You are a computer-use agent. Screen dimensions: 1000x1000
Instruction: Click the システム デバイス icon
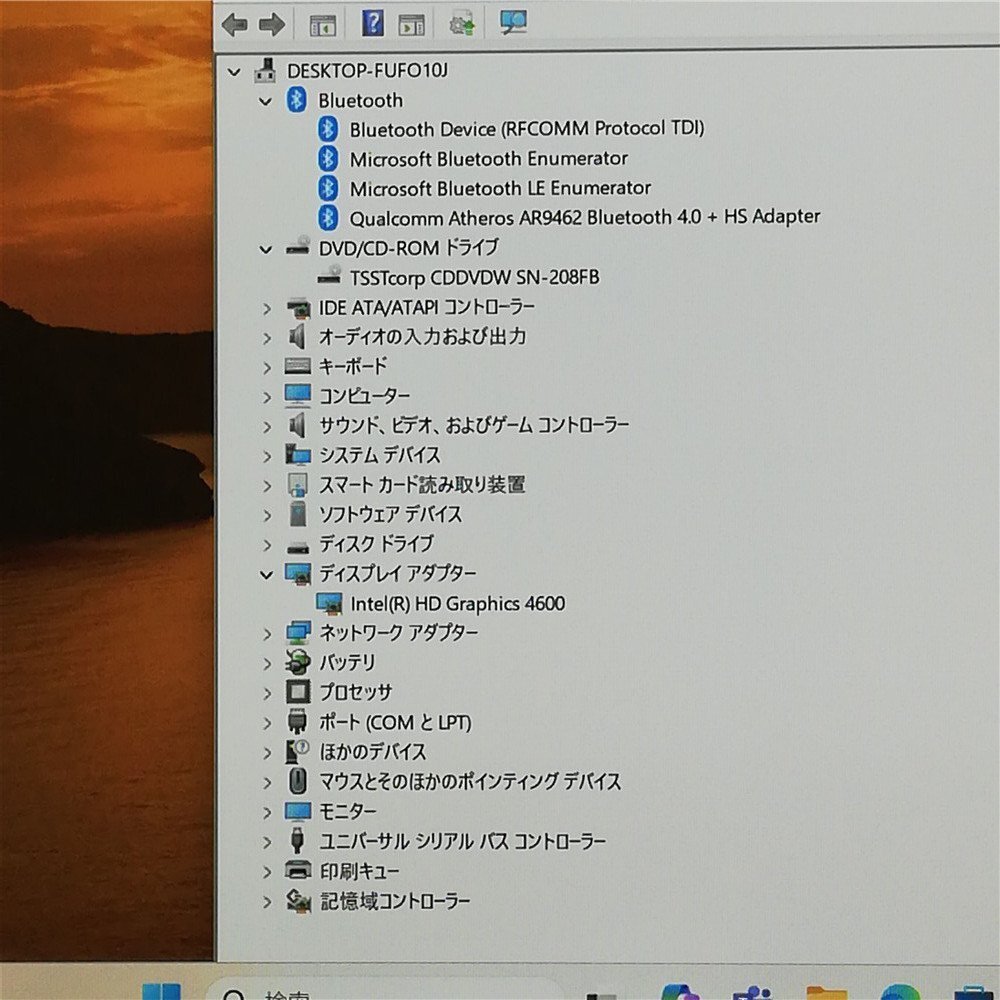click(x=298, y=455)
